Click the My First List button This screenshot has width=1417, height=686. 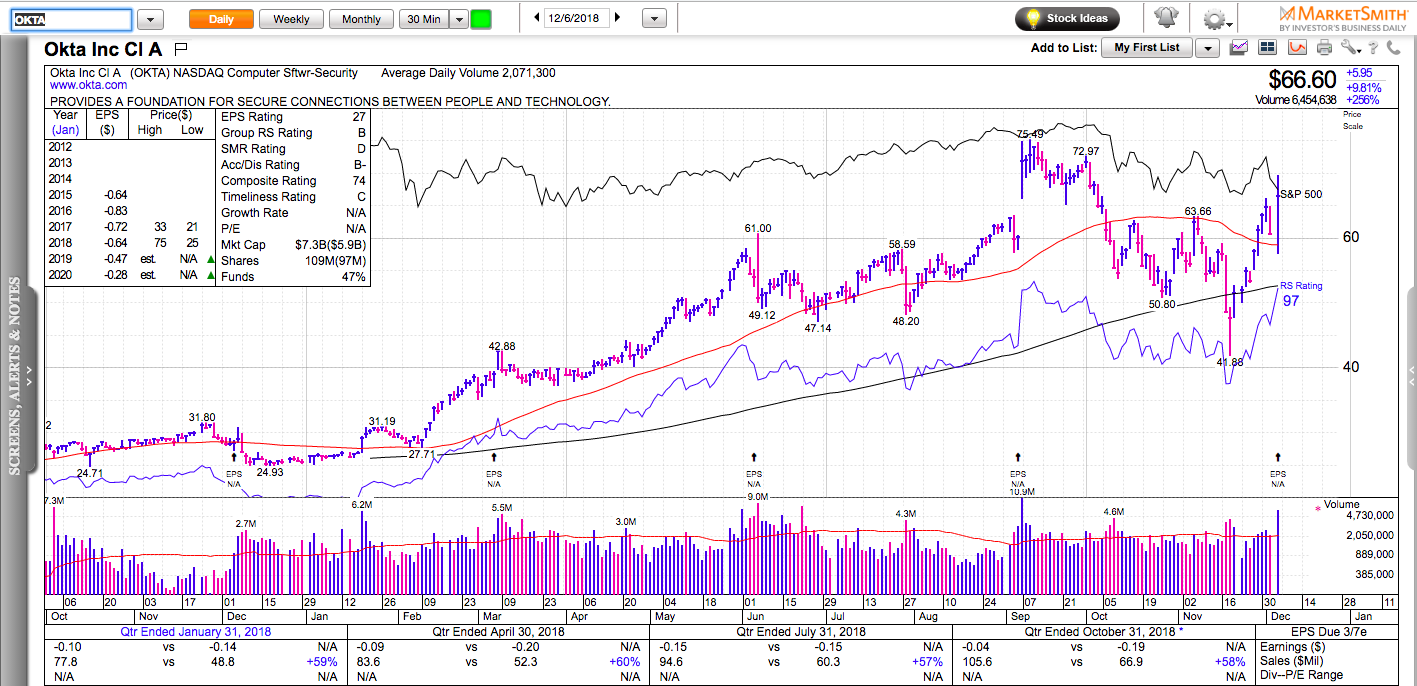click(1147, 48)
